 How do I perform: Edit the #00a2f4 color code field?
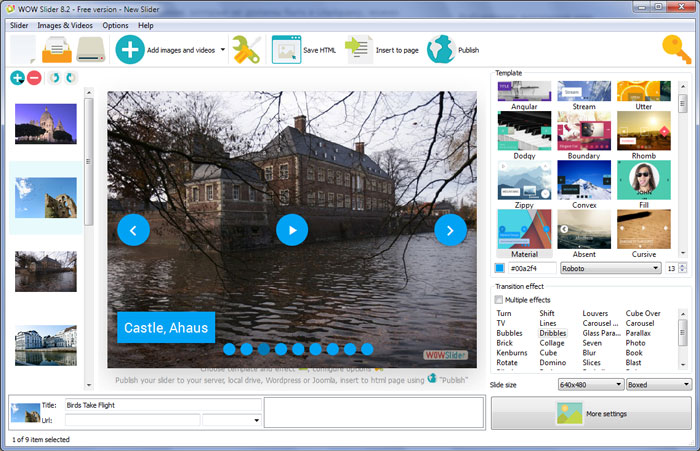[533, 268]
